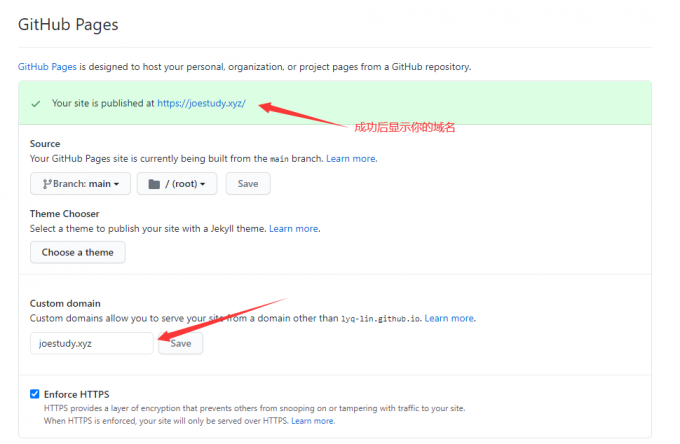Expand the Branch: main dropdown

point(80,184)
